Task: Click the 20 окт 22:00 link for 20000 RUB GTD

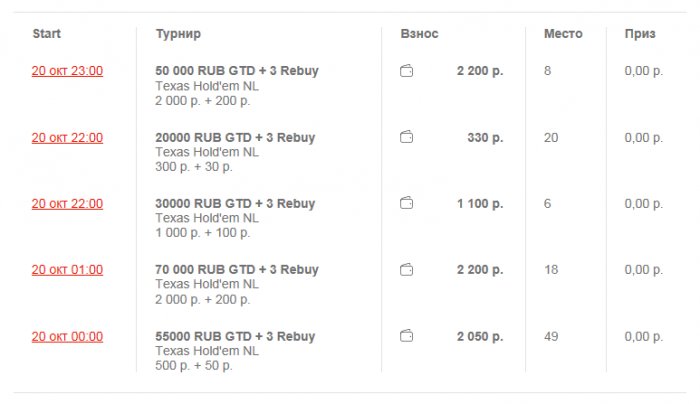Action: 67,137
